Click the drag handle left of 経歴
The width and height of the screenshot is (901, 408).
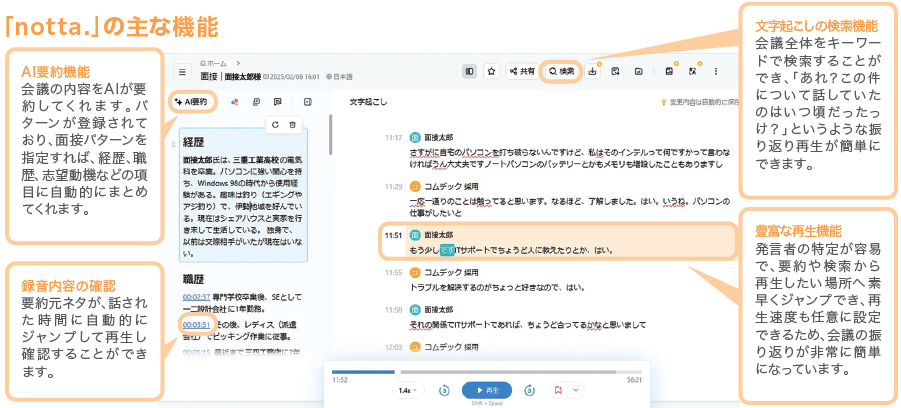pyautogui.click(x=174, y=144)
